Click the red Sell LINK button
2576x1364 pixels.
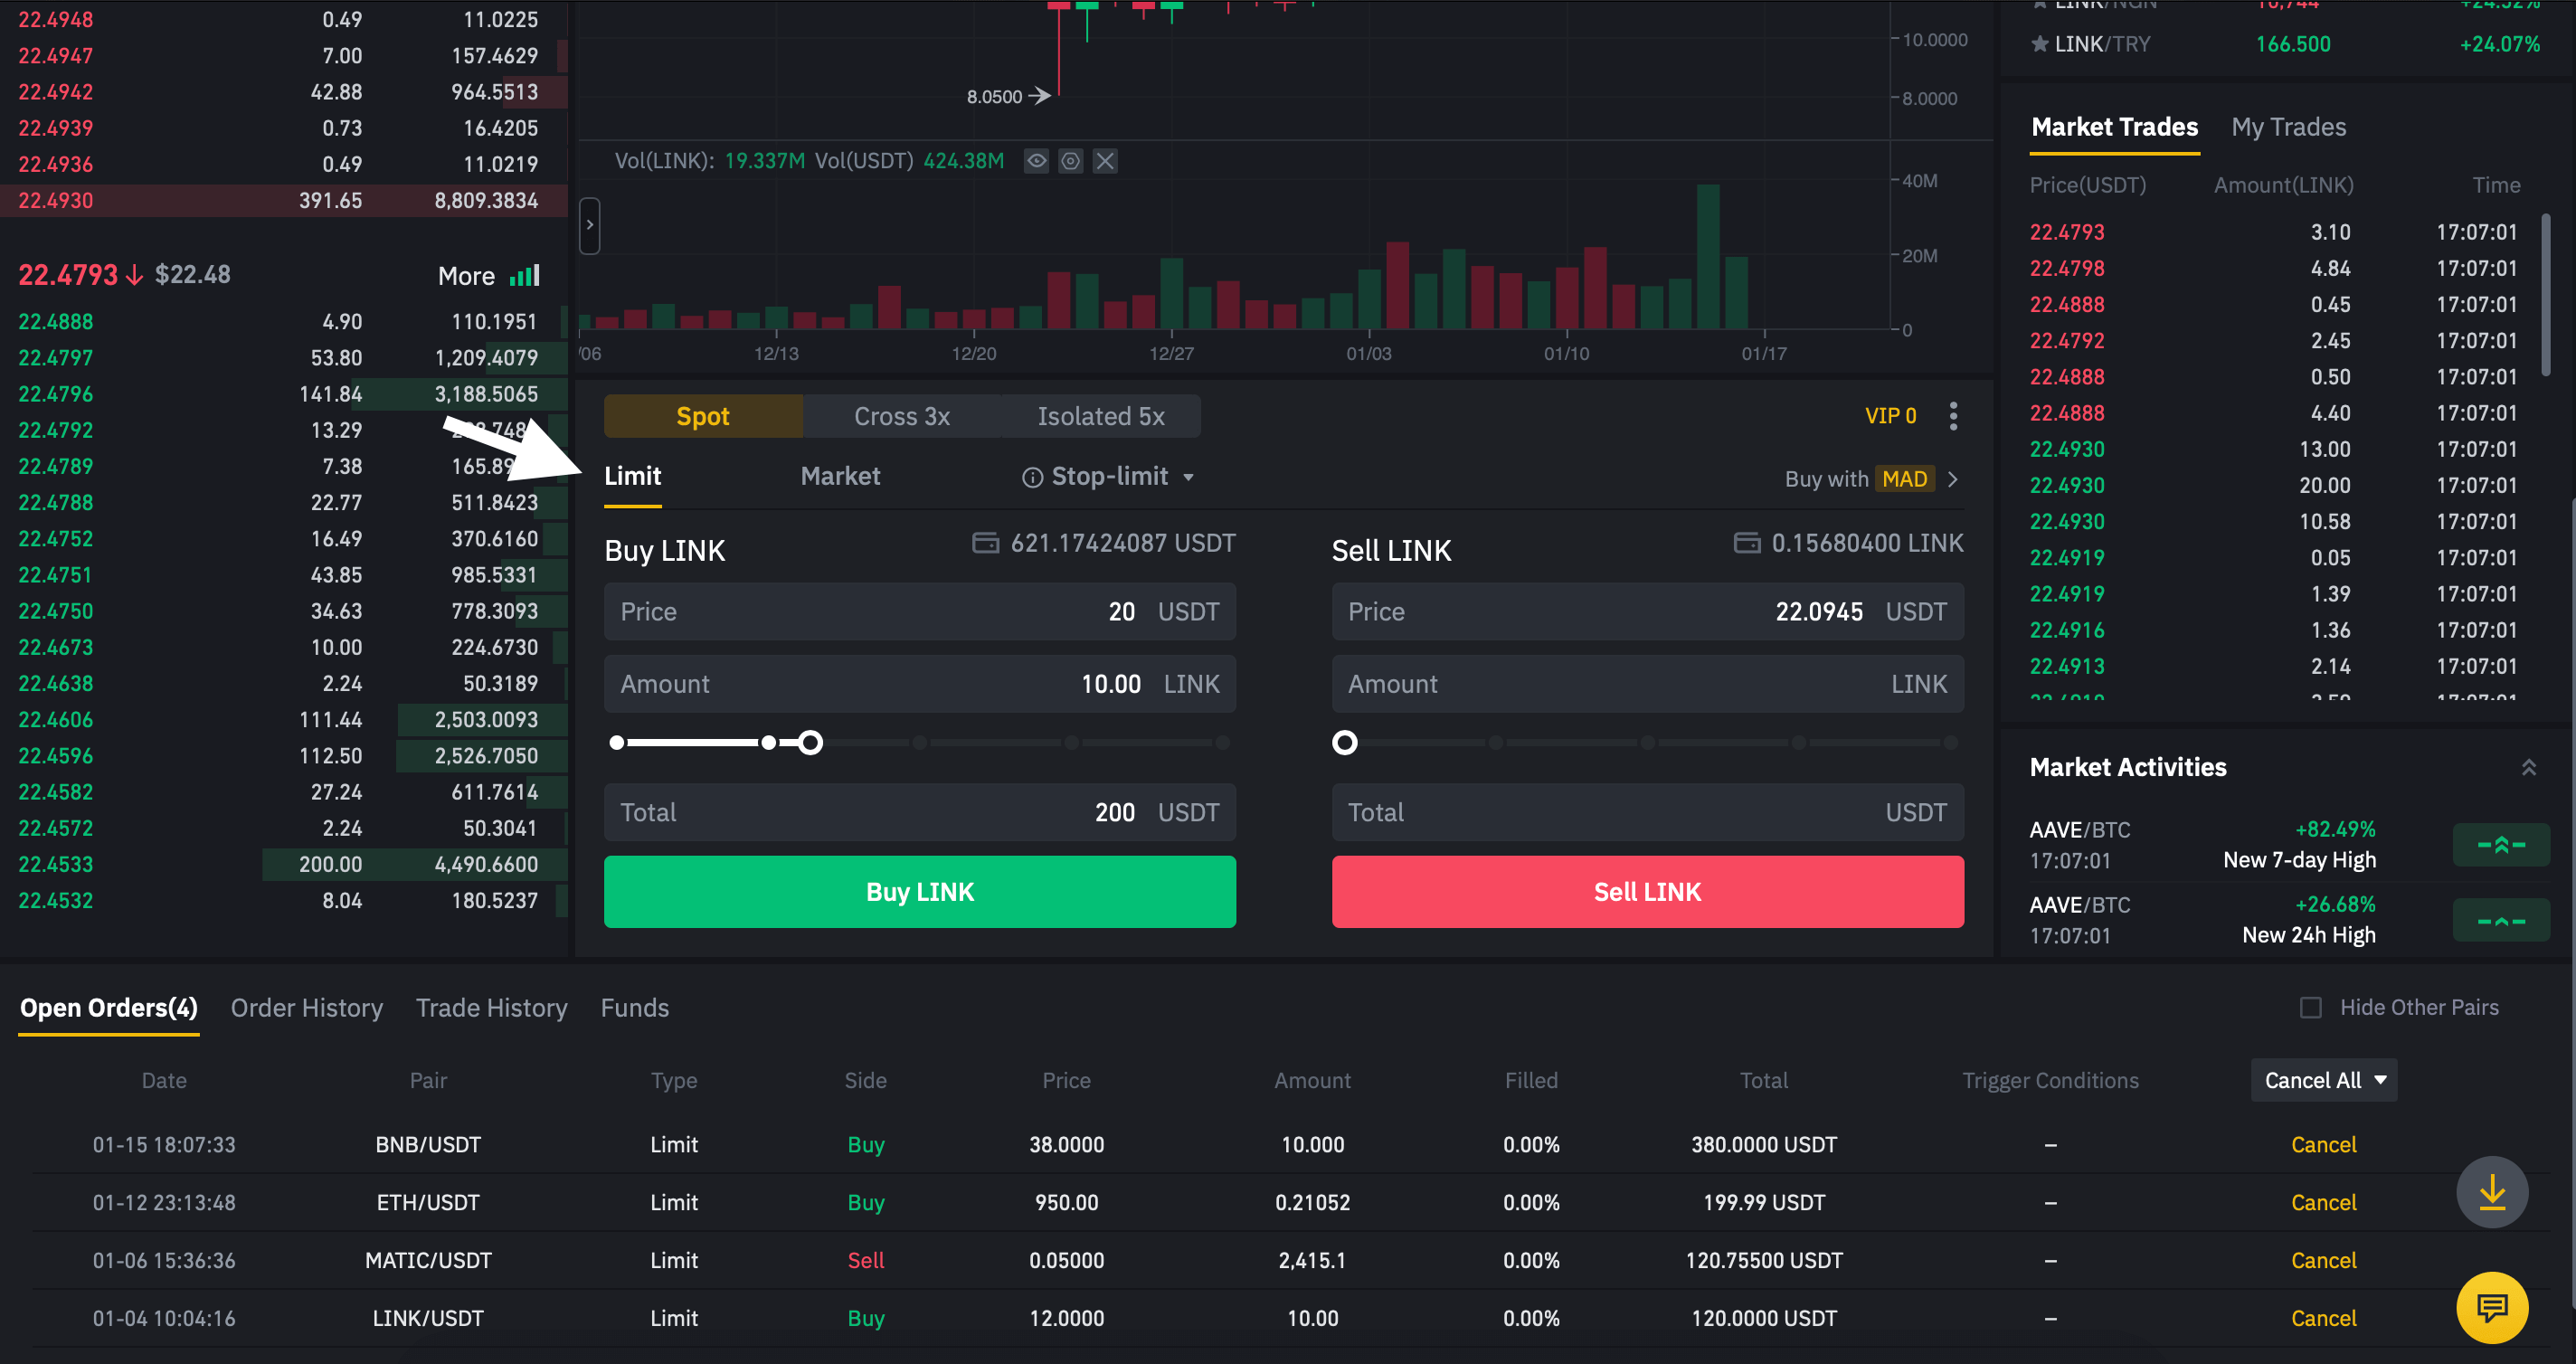[x=1647, y=892]
